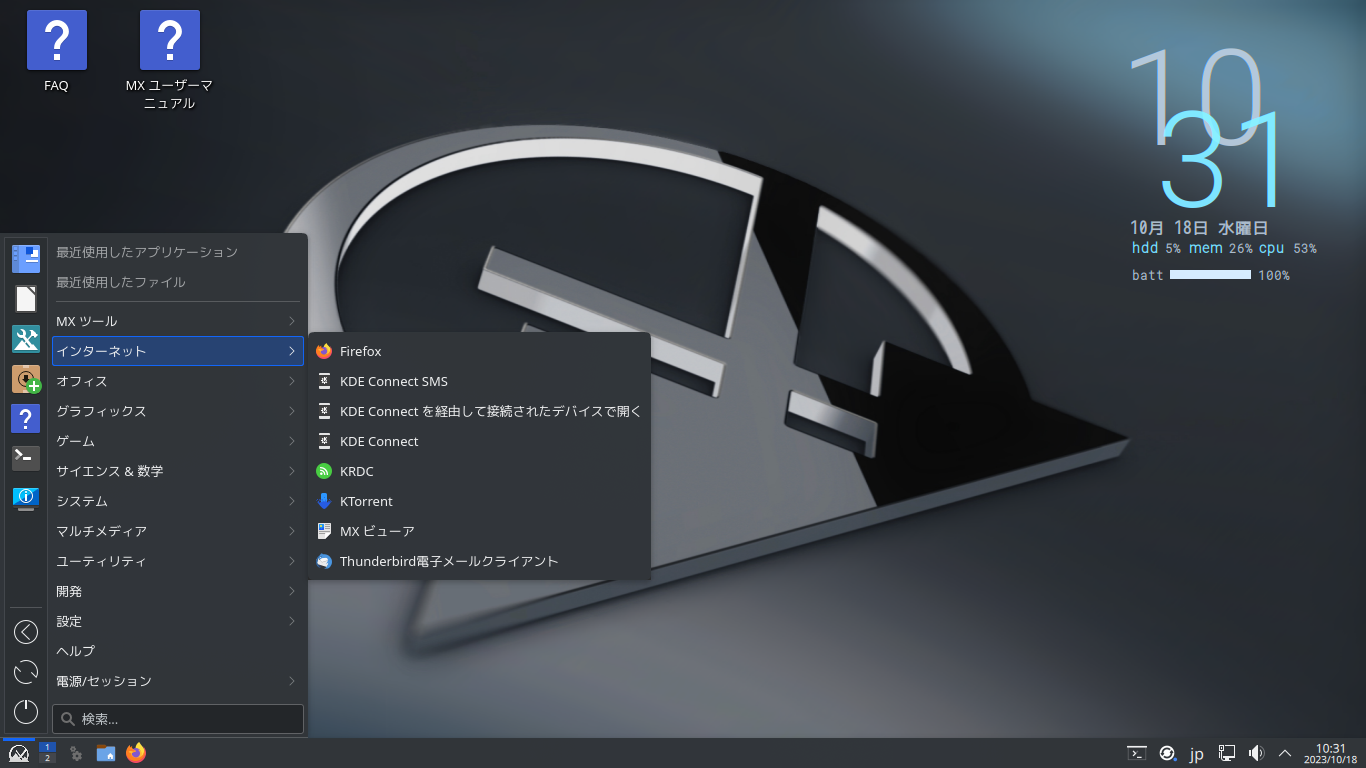Select 最近使用したアプリケーション heading

pos(147,252)
